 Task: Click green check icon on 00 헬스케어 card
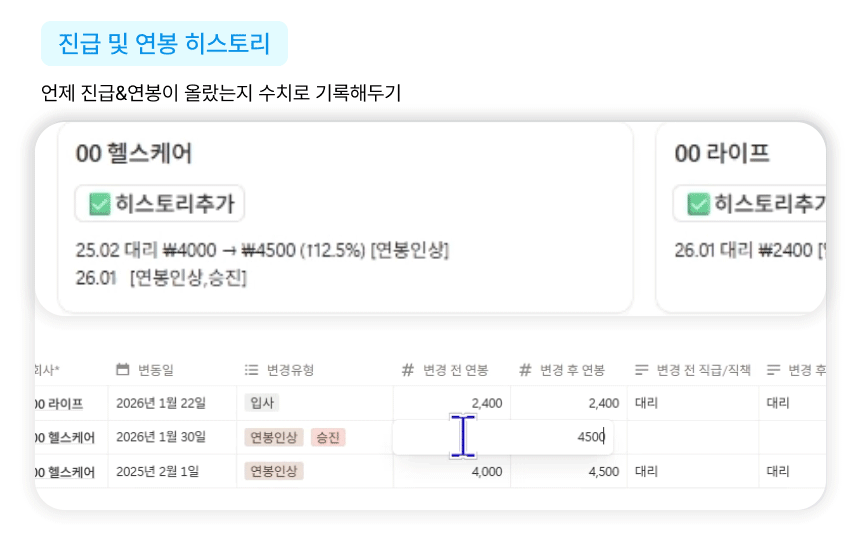tap(99, 204)
